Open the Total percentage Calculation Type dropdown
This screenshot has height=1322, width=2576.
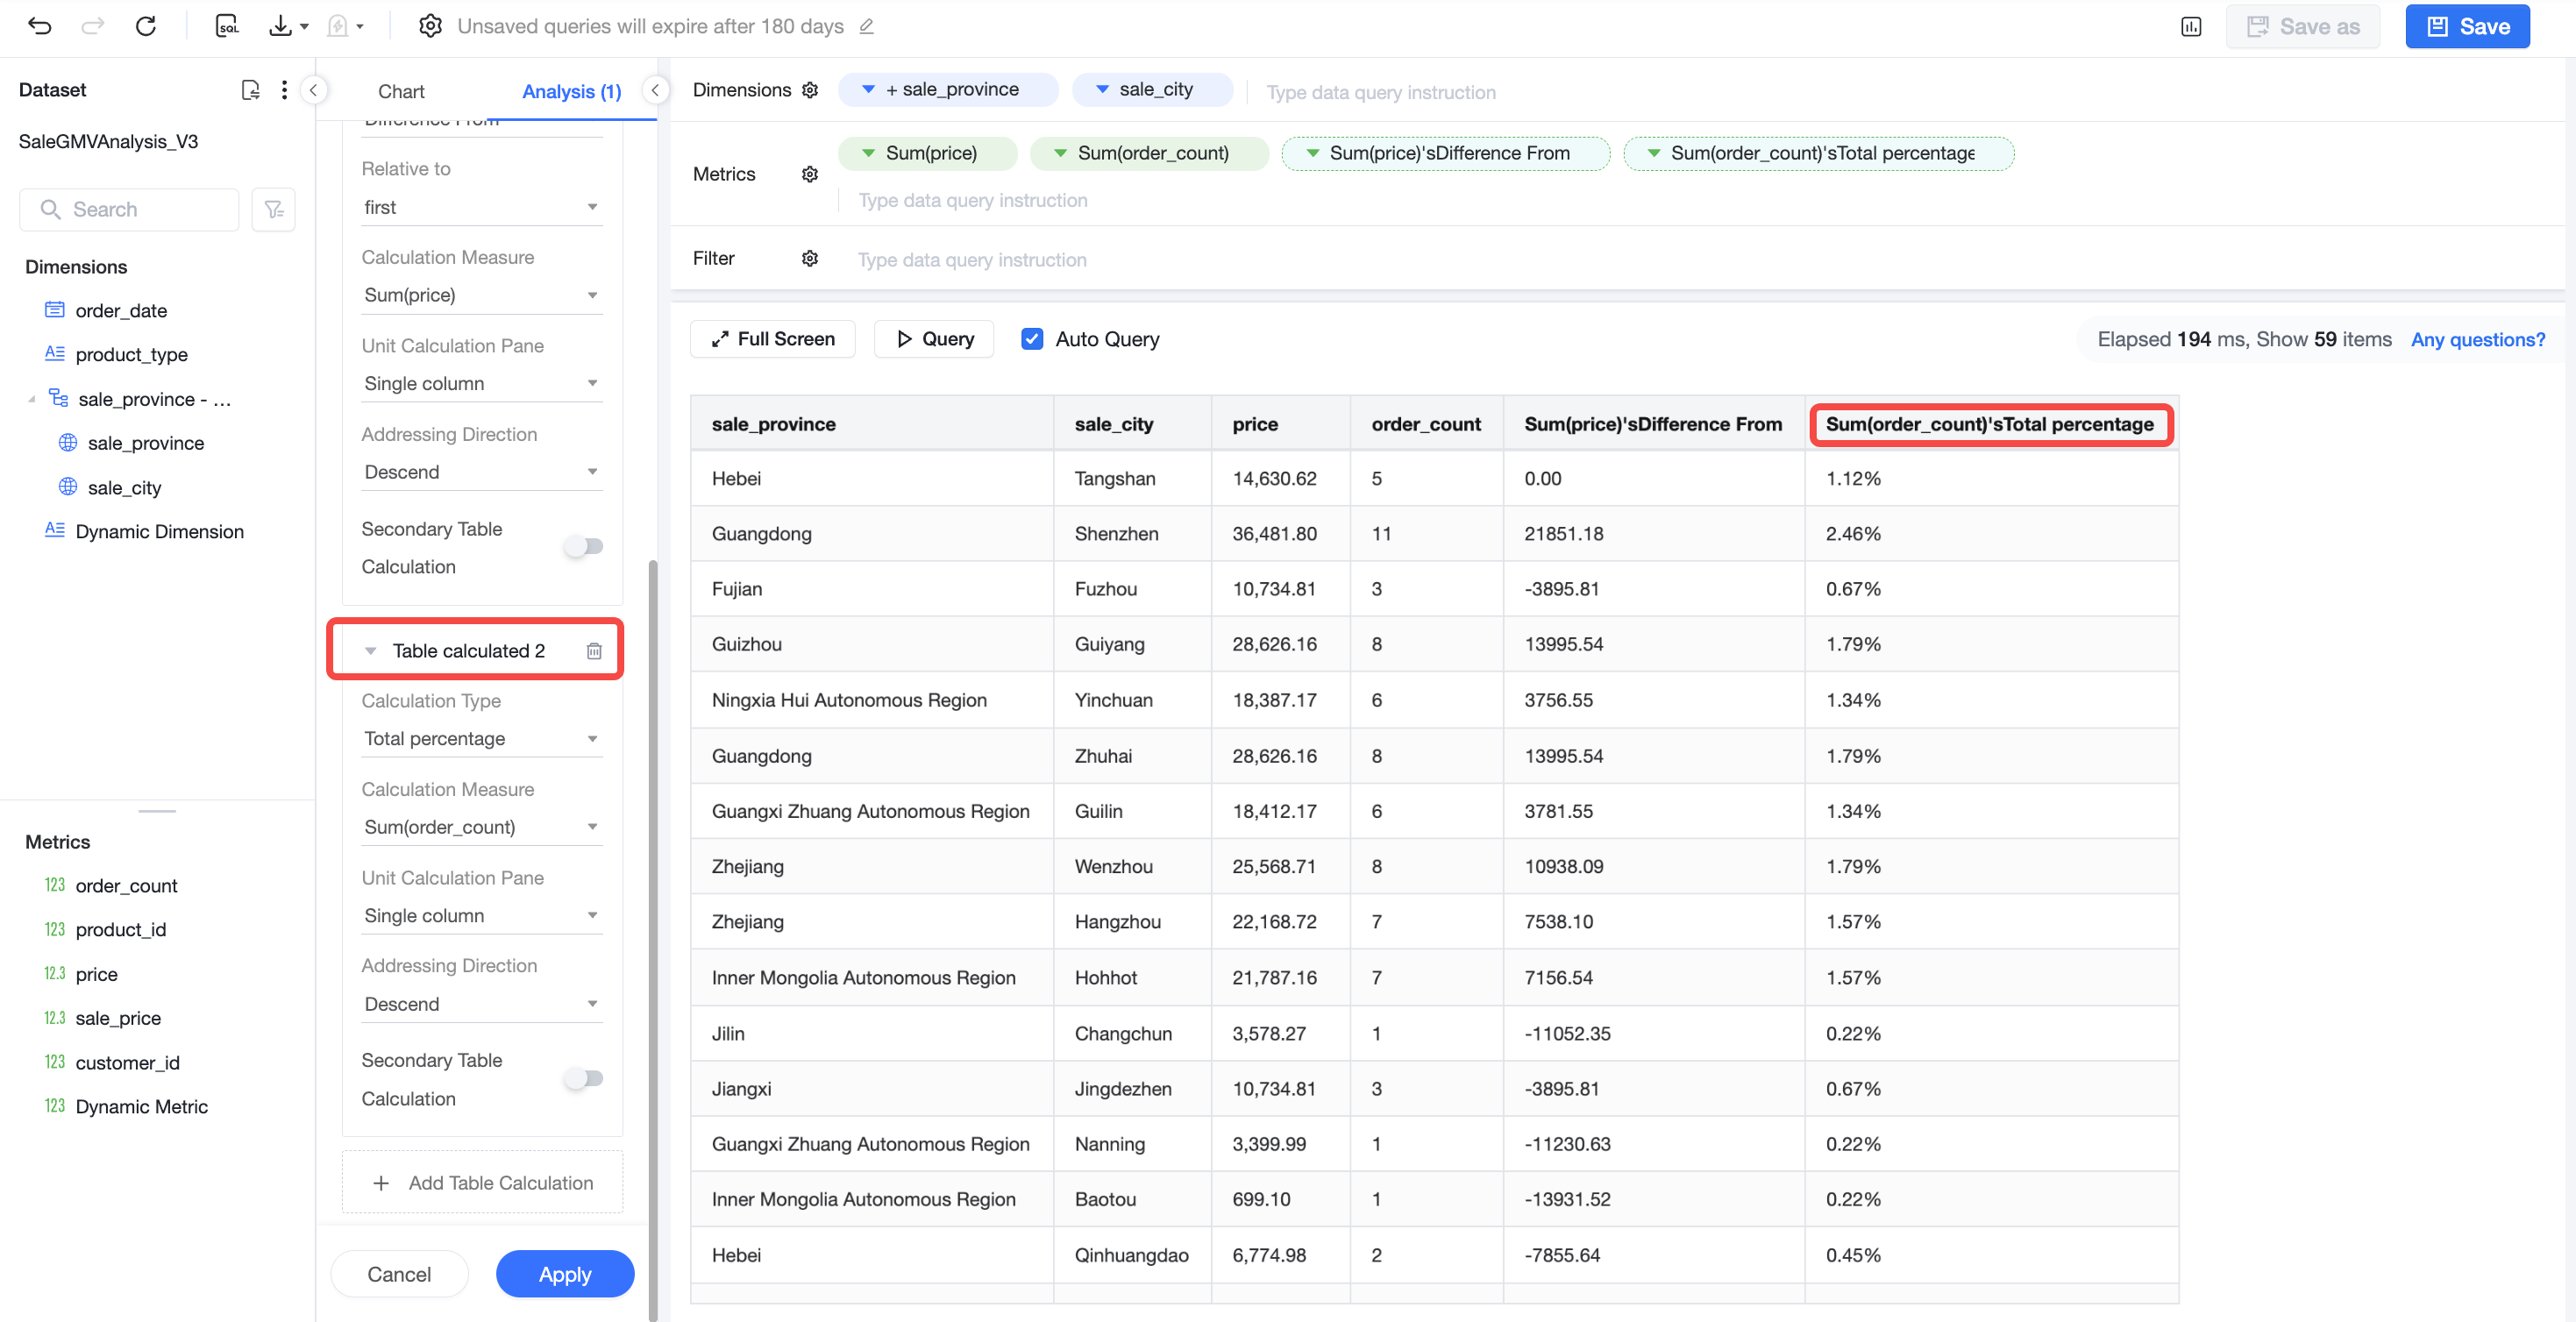481,739
